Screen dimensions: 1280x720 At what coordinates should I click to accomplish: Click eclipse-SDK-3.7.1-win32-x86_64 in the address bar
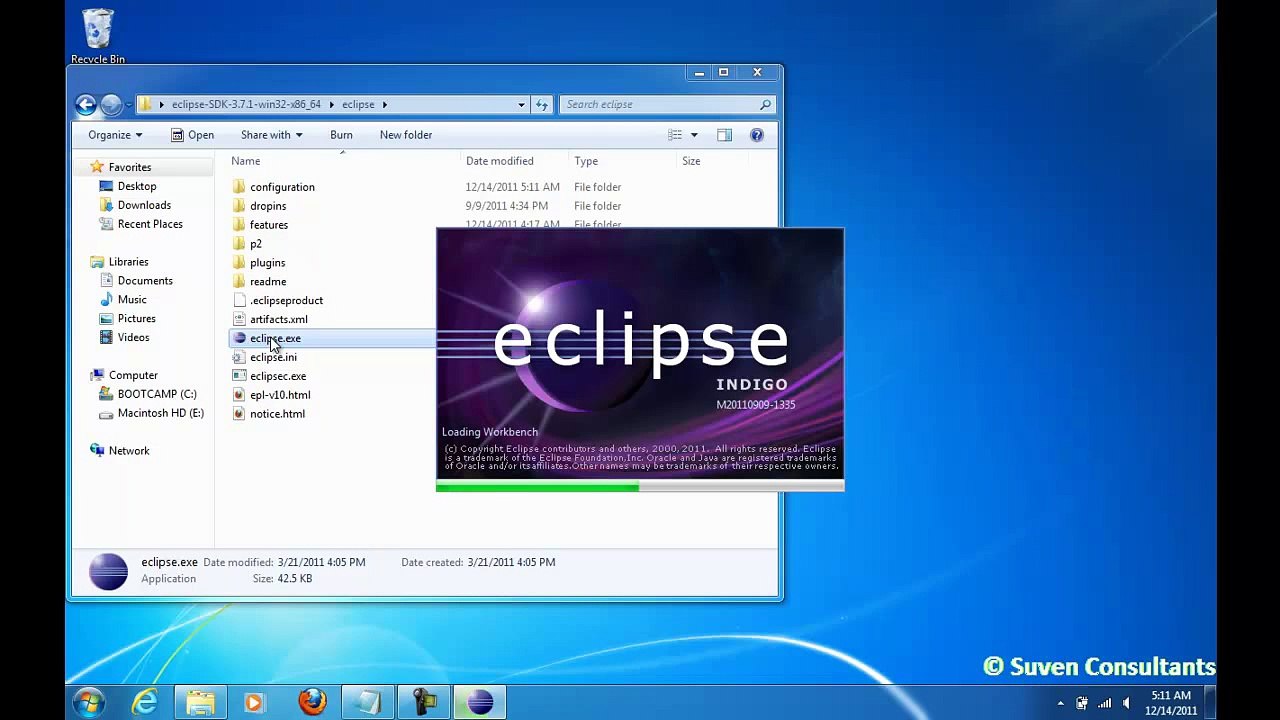(x=246, y=104)
